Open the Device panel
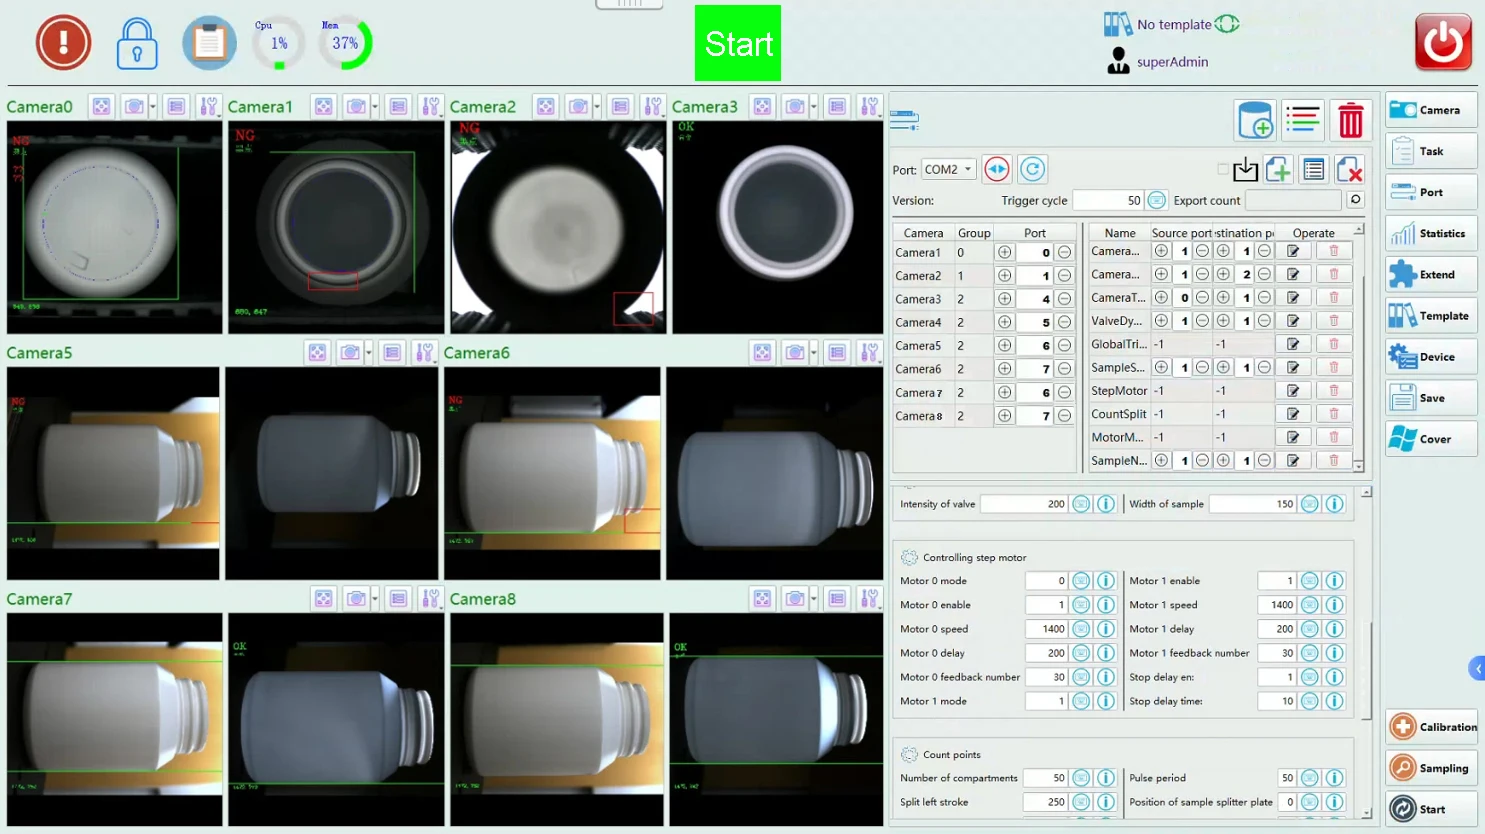 tap(1431, 356)
